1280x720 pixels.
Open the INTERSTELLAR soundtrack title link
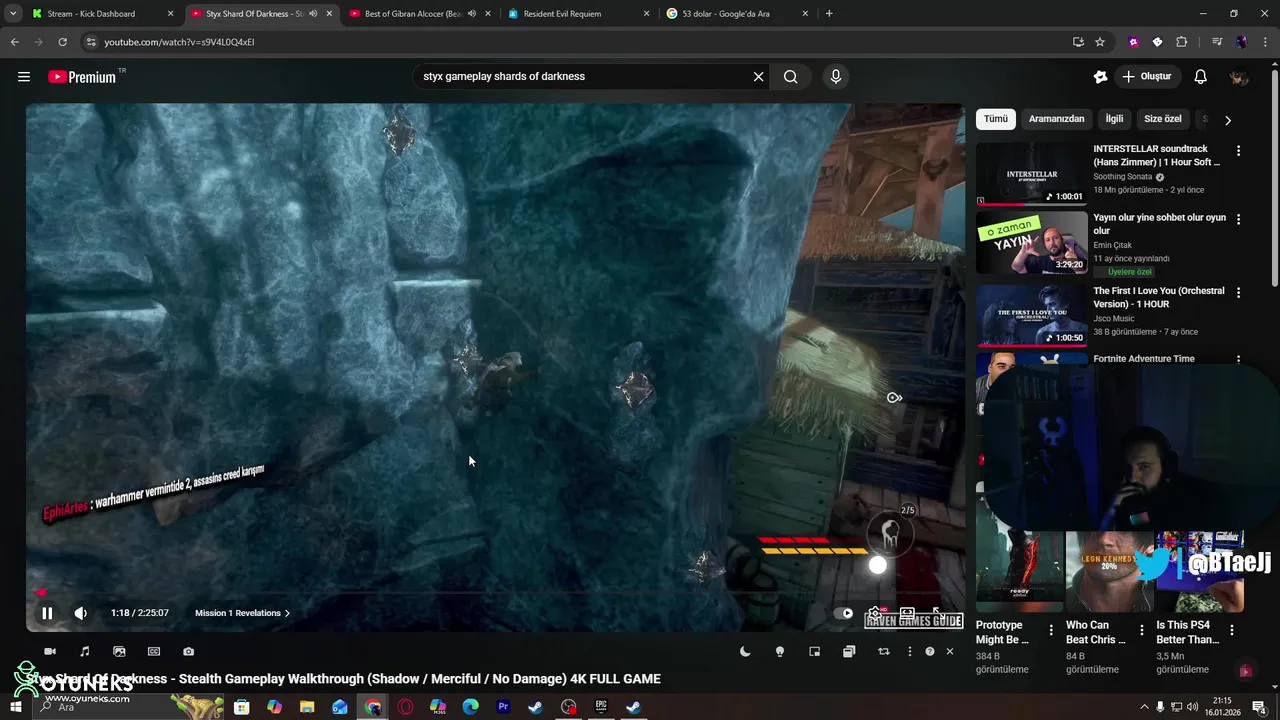click(1157, 155)
